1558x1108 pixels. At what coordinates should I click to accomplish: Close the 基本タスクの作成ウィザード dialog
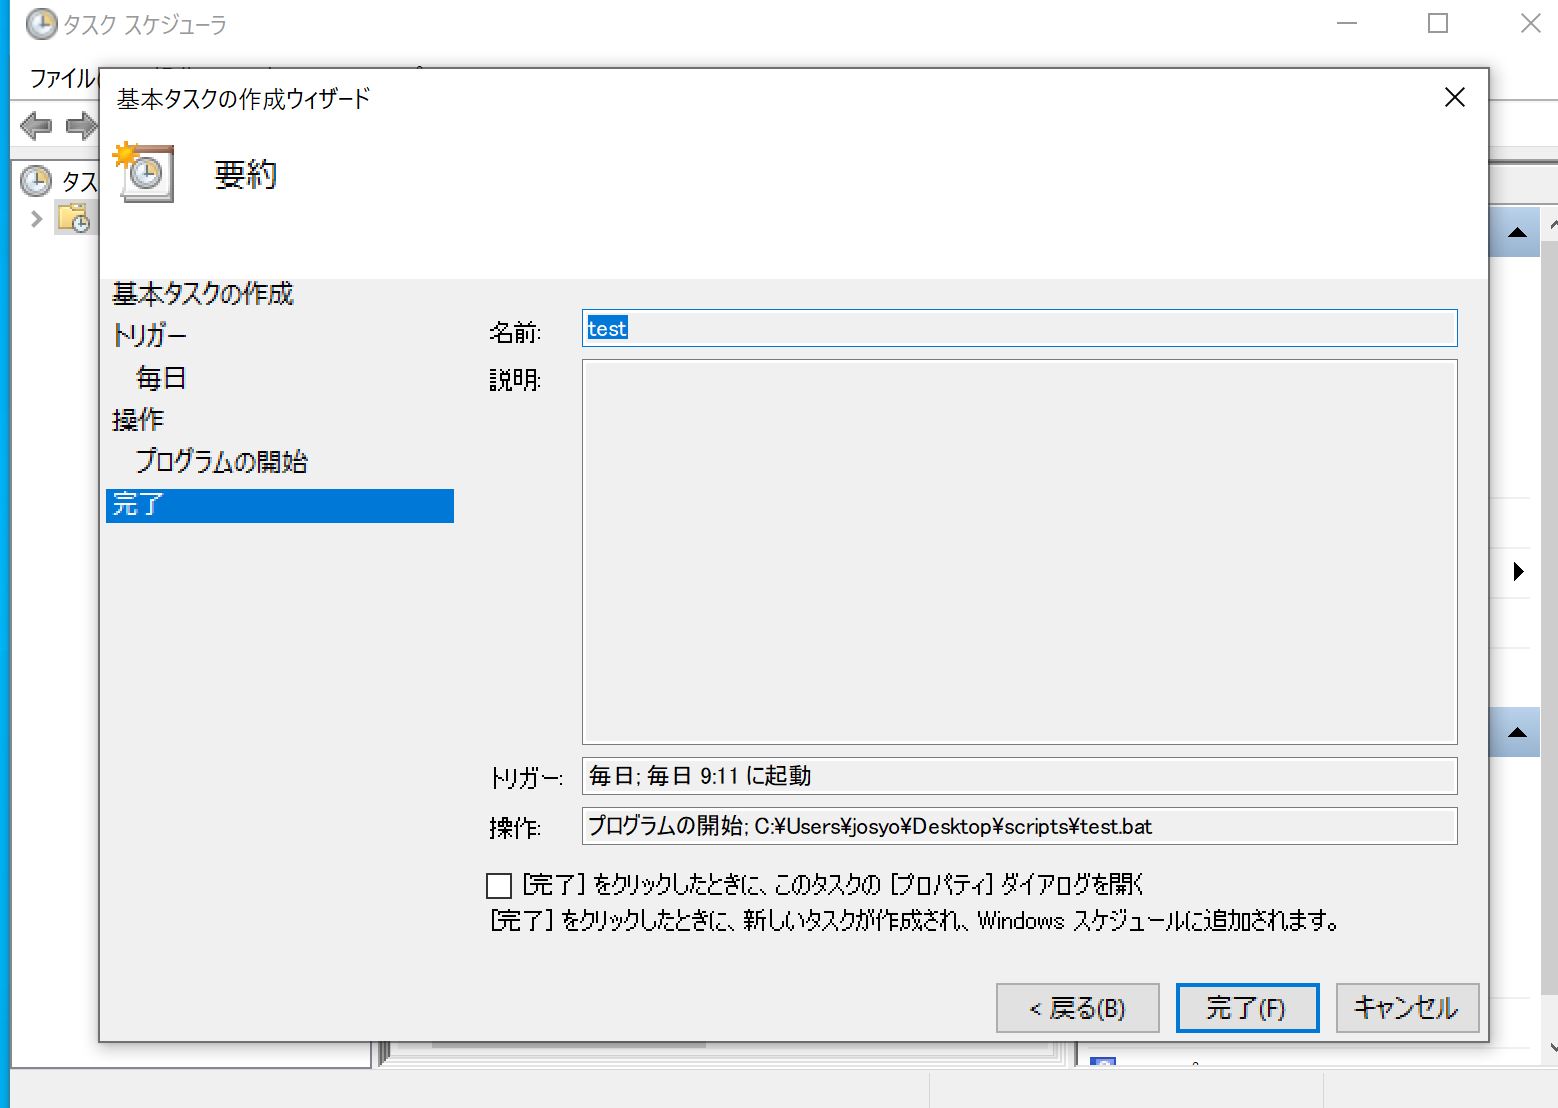pos(1455,97)
